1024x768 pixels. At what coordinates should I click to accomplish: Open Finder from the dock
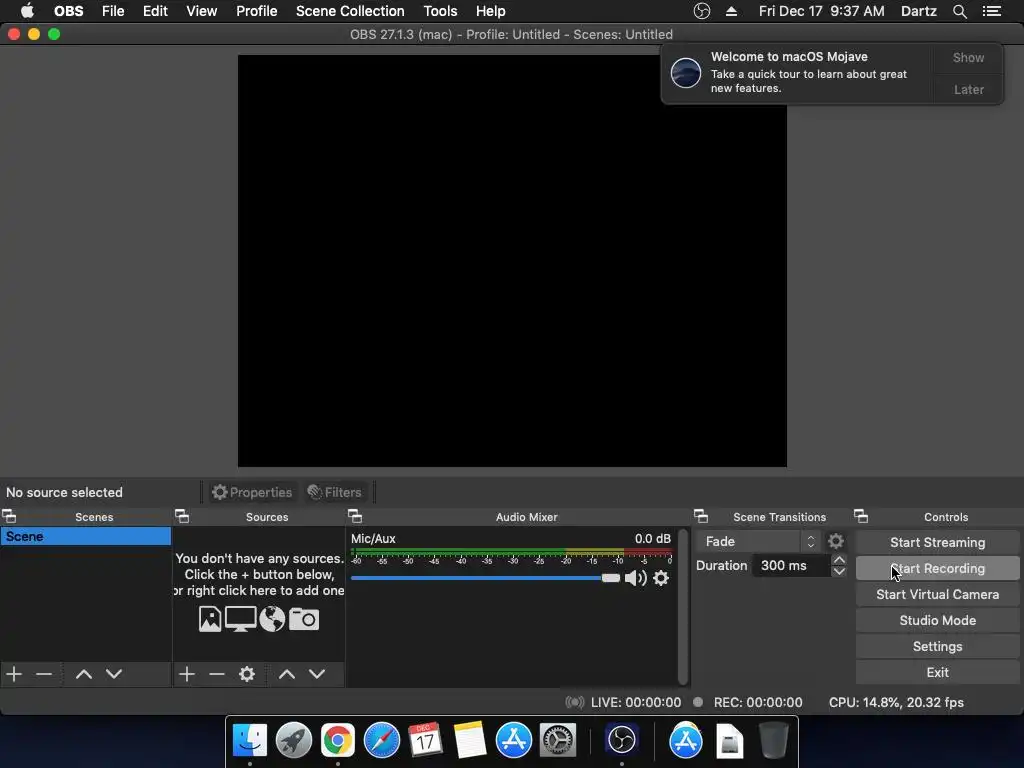[x=250, y=741]
